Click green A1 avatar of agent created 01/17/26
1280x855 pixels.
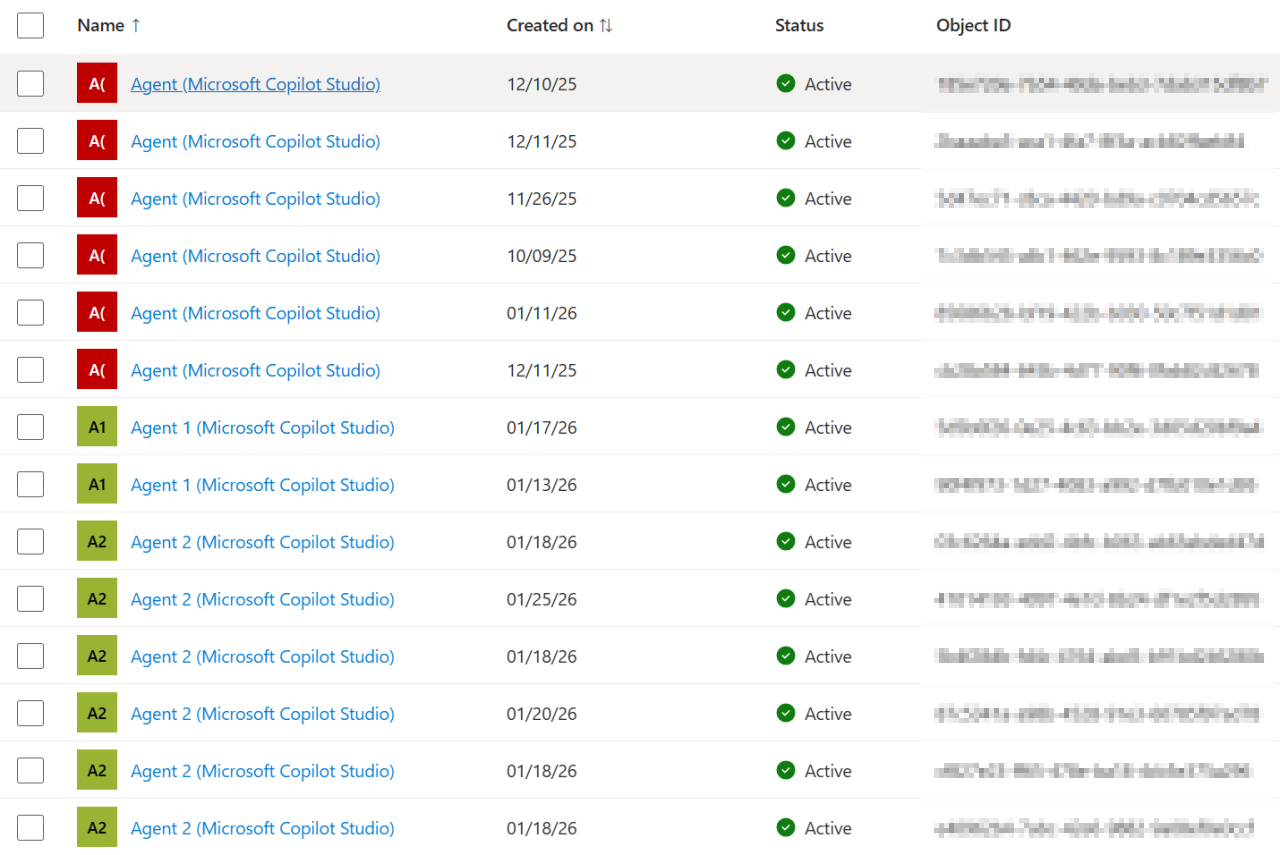pyautogui.click(x=97, y=428)
